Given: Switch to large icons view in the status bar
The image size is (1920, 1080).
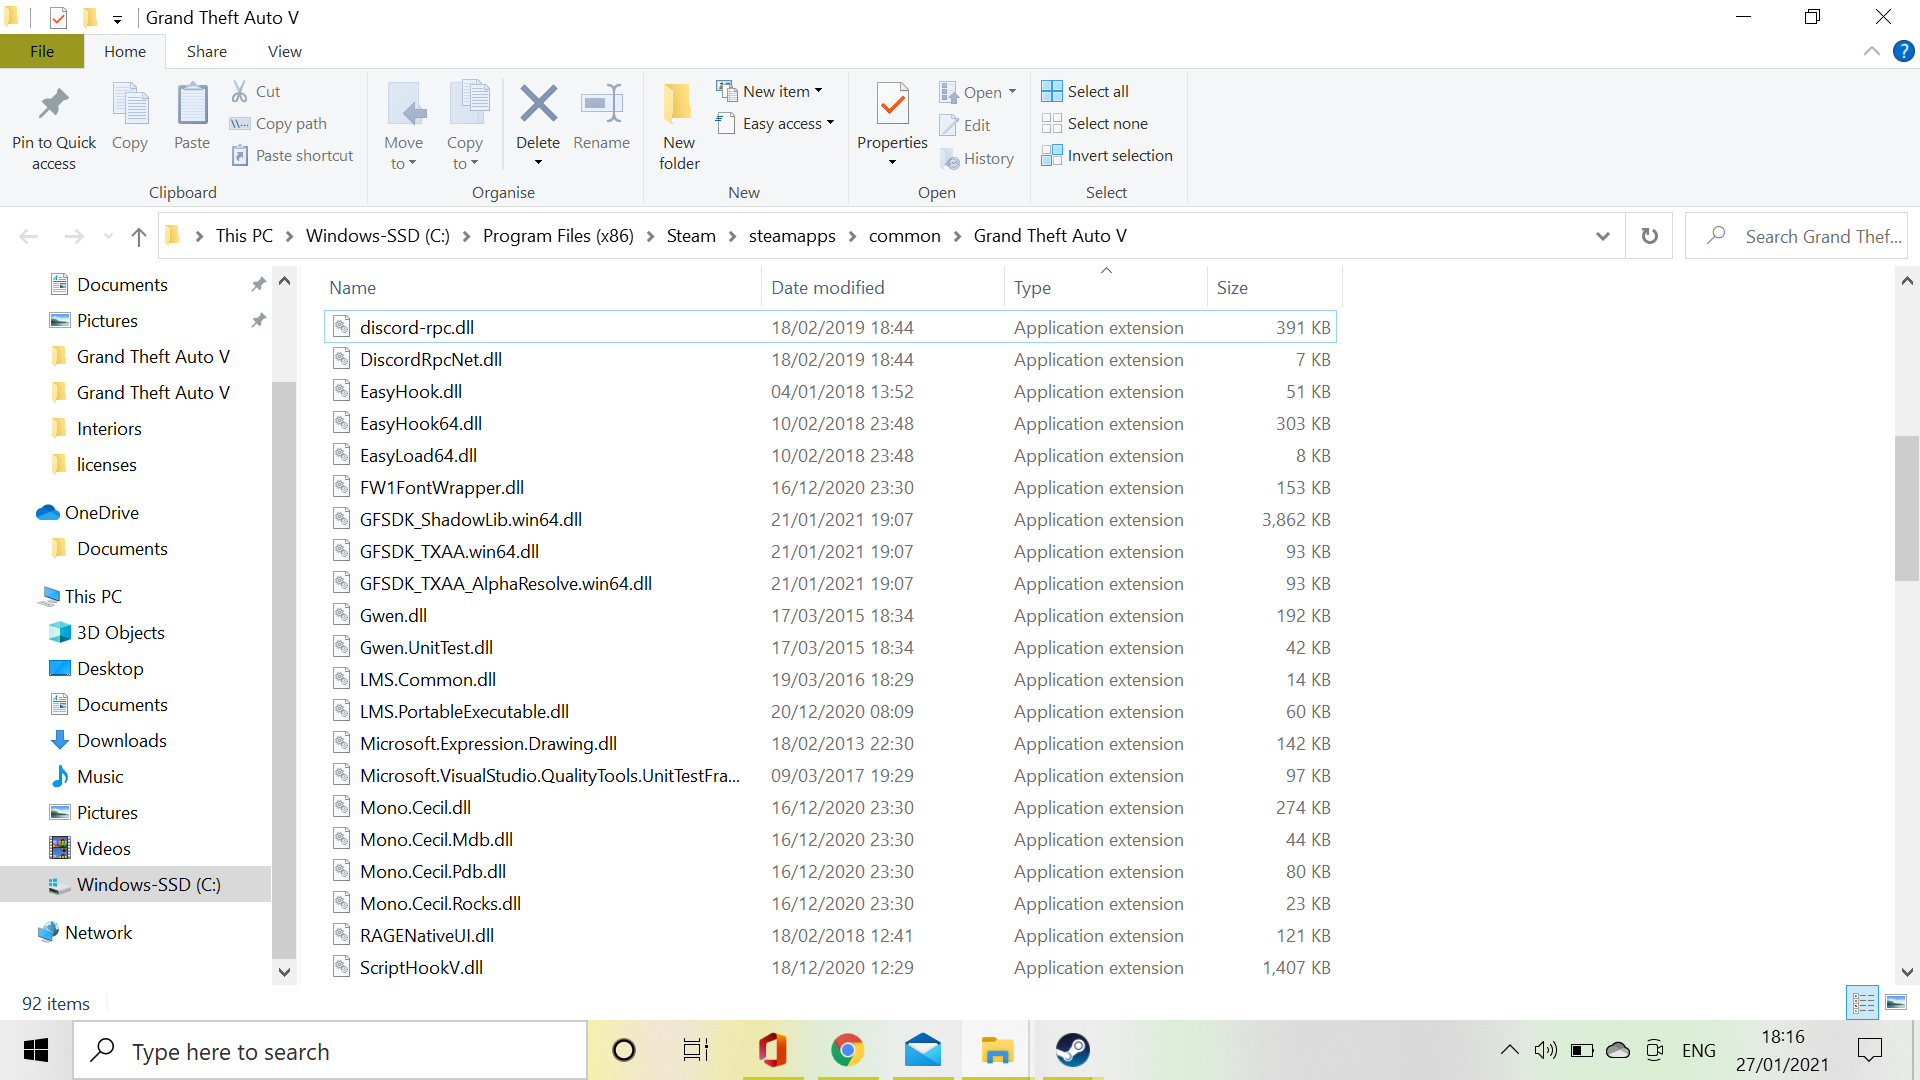Looking at the screenshot, I should [x=1896, y=1002].
